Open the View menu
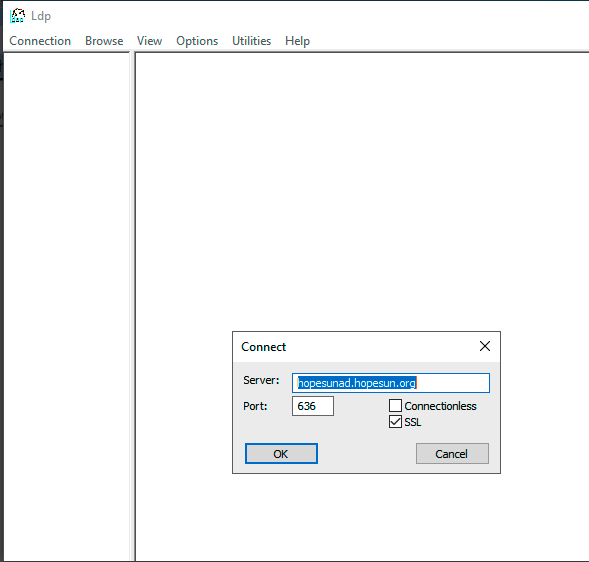Image resolution: width=589 pixels, height=562 pixels. 150,41
